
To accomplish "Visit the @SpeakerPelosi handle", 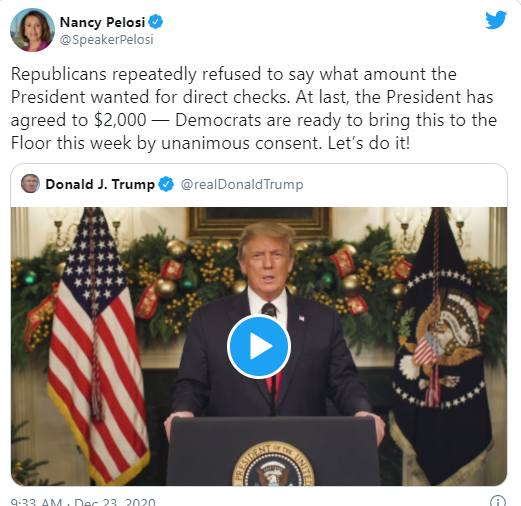I will pyautogui.click(x=107, y=40).
